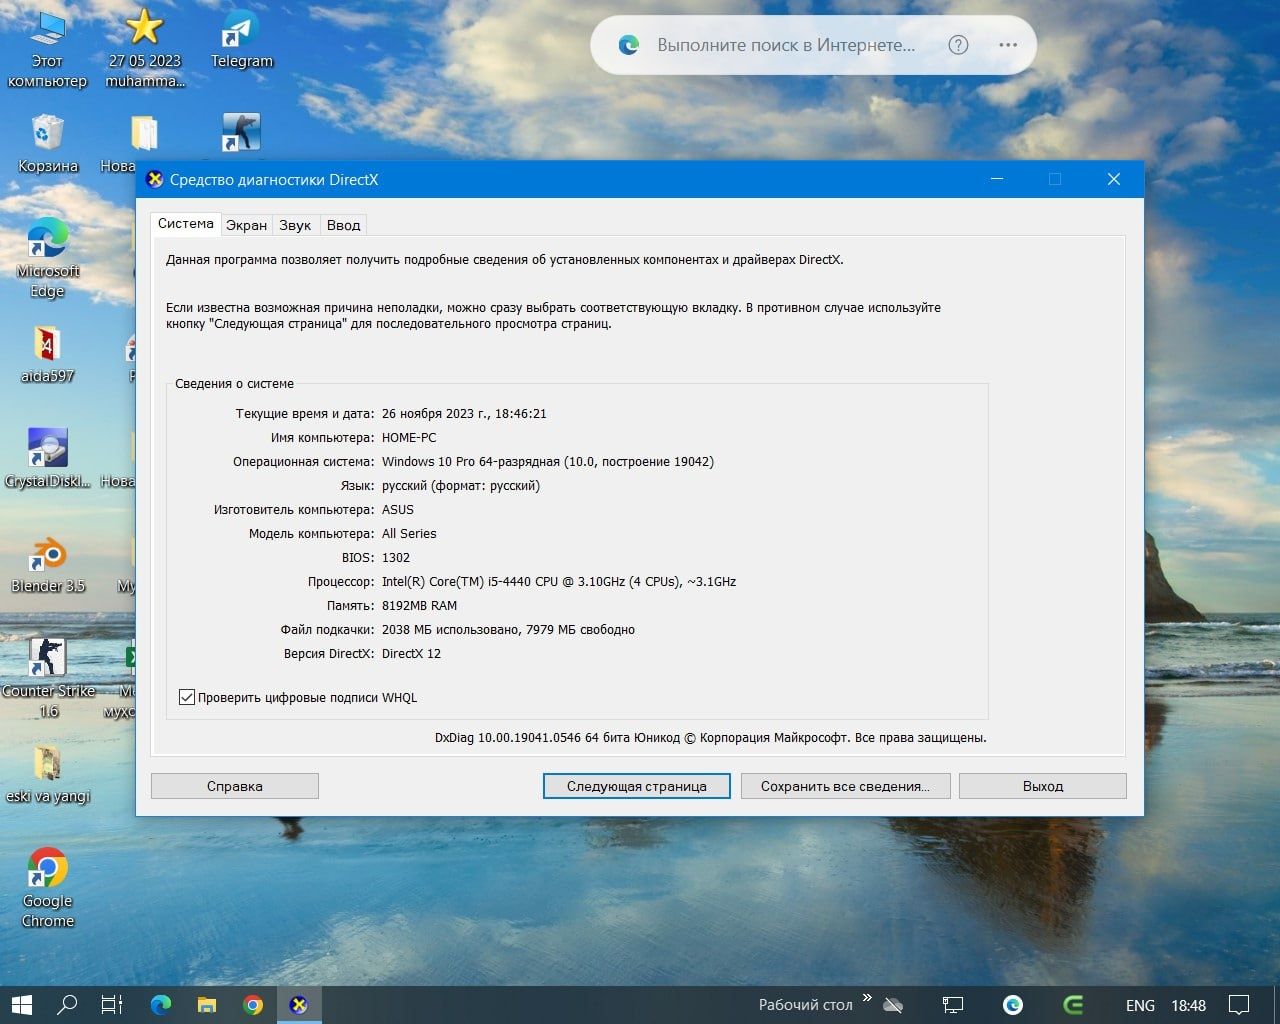Viewport: 1280px width, 1024px height.
Task: Select the DirectX diagnostic taskbar icon
Action: pyautogui.click(x=298, y=1005)
